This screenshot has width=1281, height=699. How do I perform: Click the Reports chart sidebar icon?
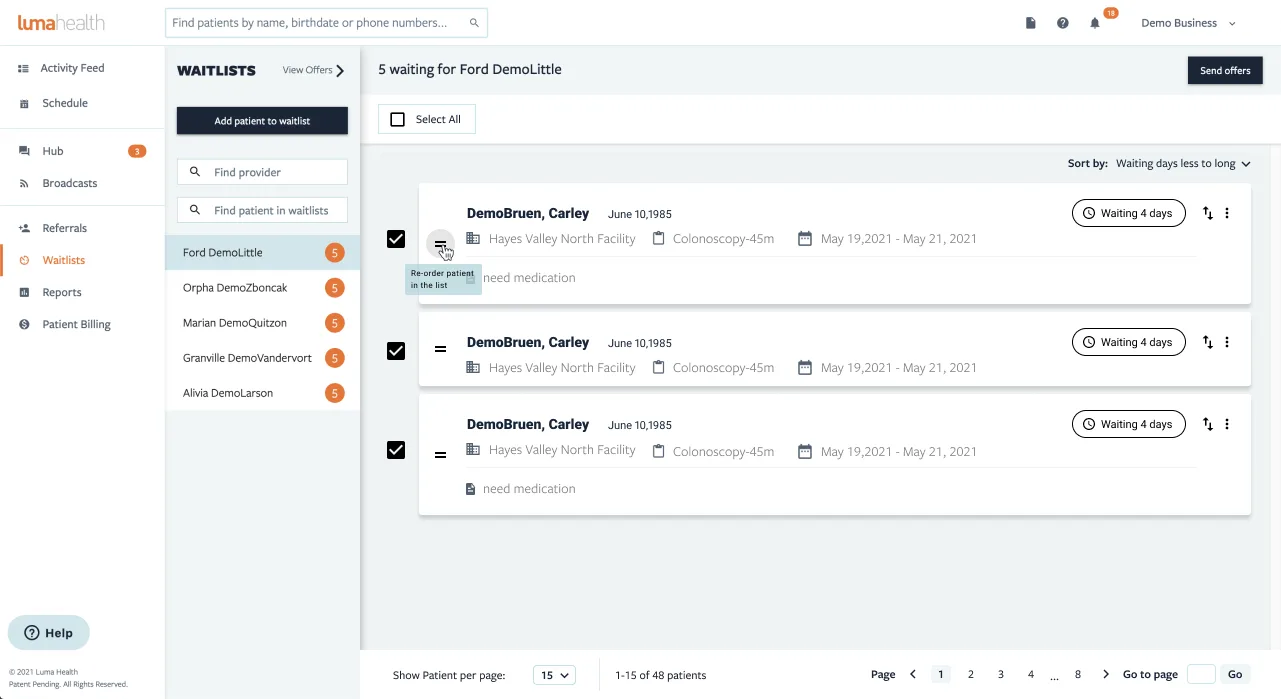[24, 292]
